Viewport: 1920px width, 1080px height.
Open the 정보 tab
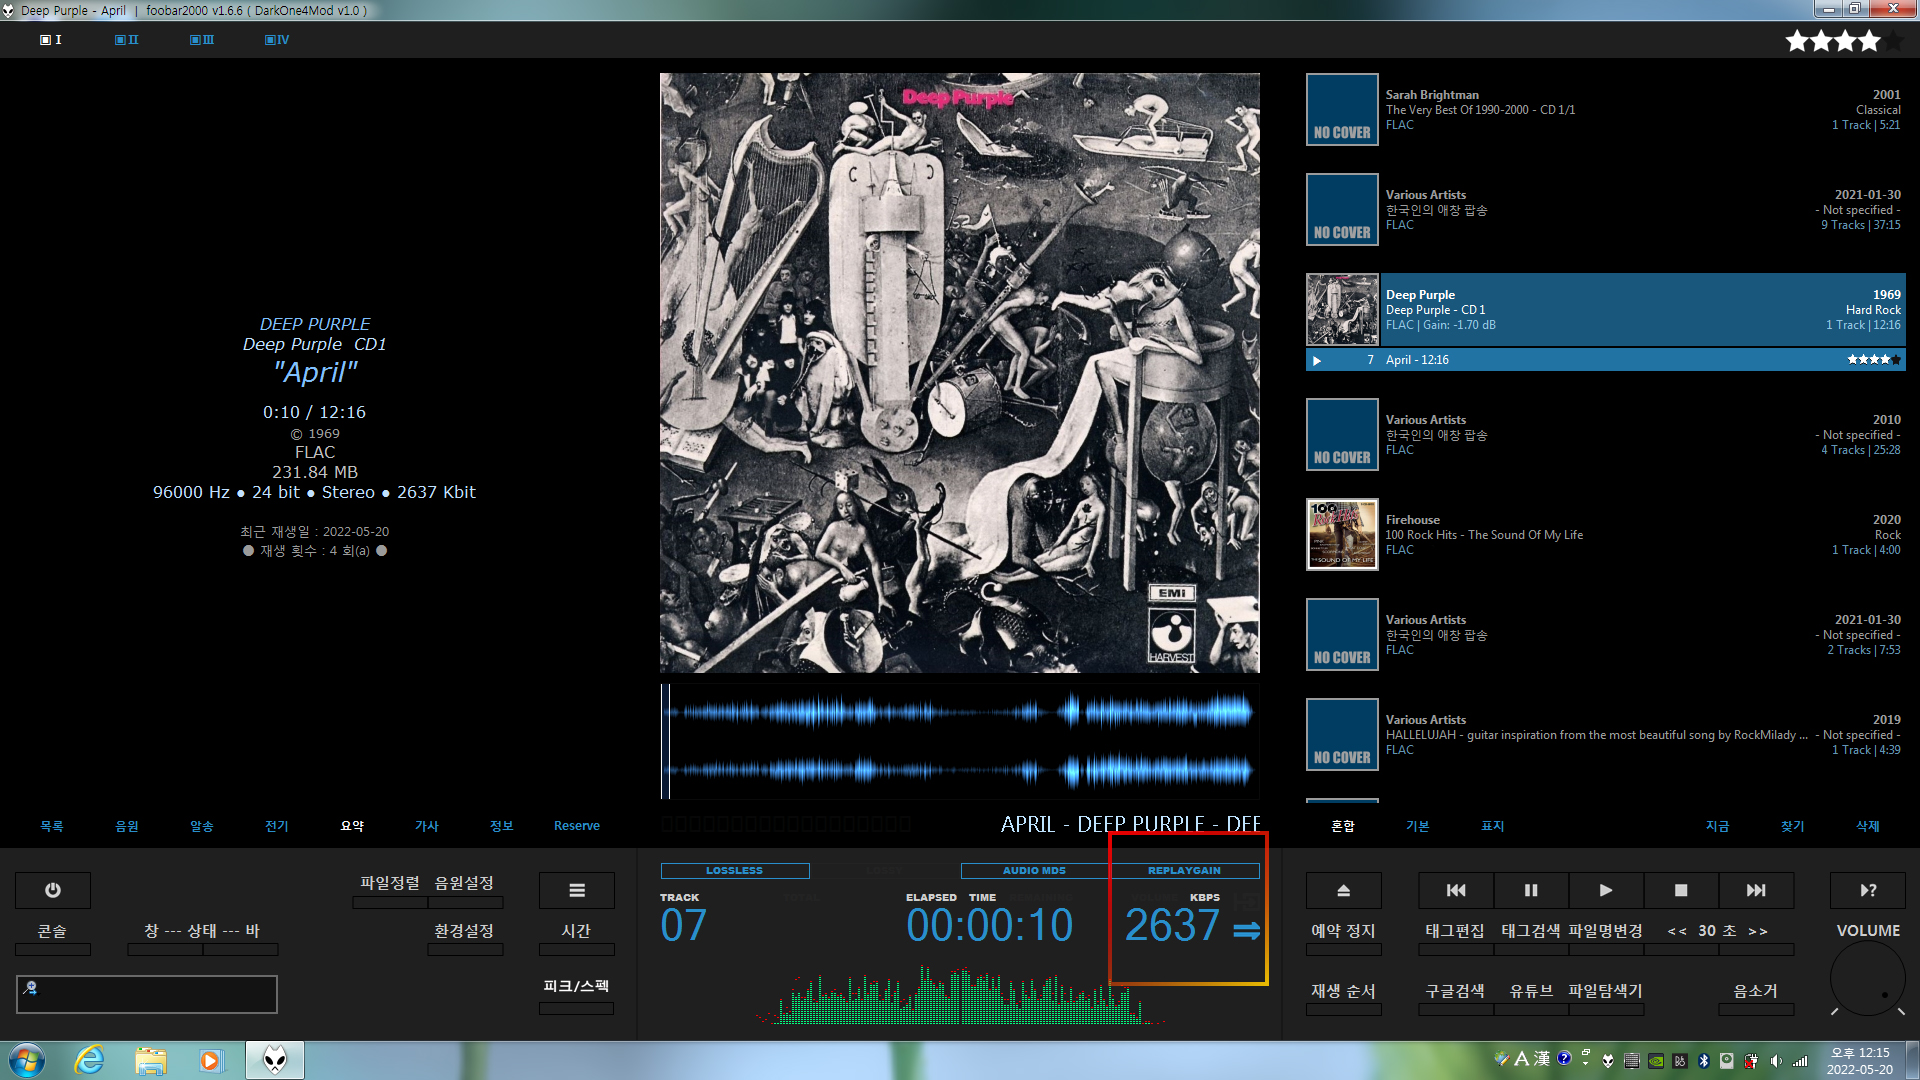click(502, 826)
